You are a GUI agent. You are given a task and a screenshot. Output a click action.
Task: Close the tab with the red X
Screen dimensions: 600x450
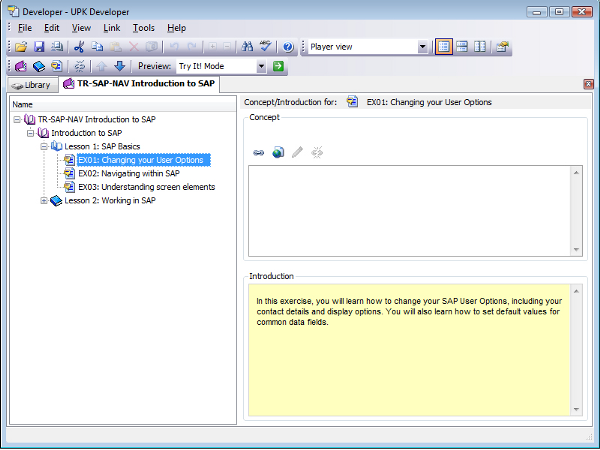click(588, 84)
